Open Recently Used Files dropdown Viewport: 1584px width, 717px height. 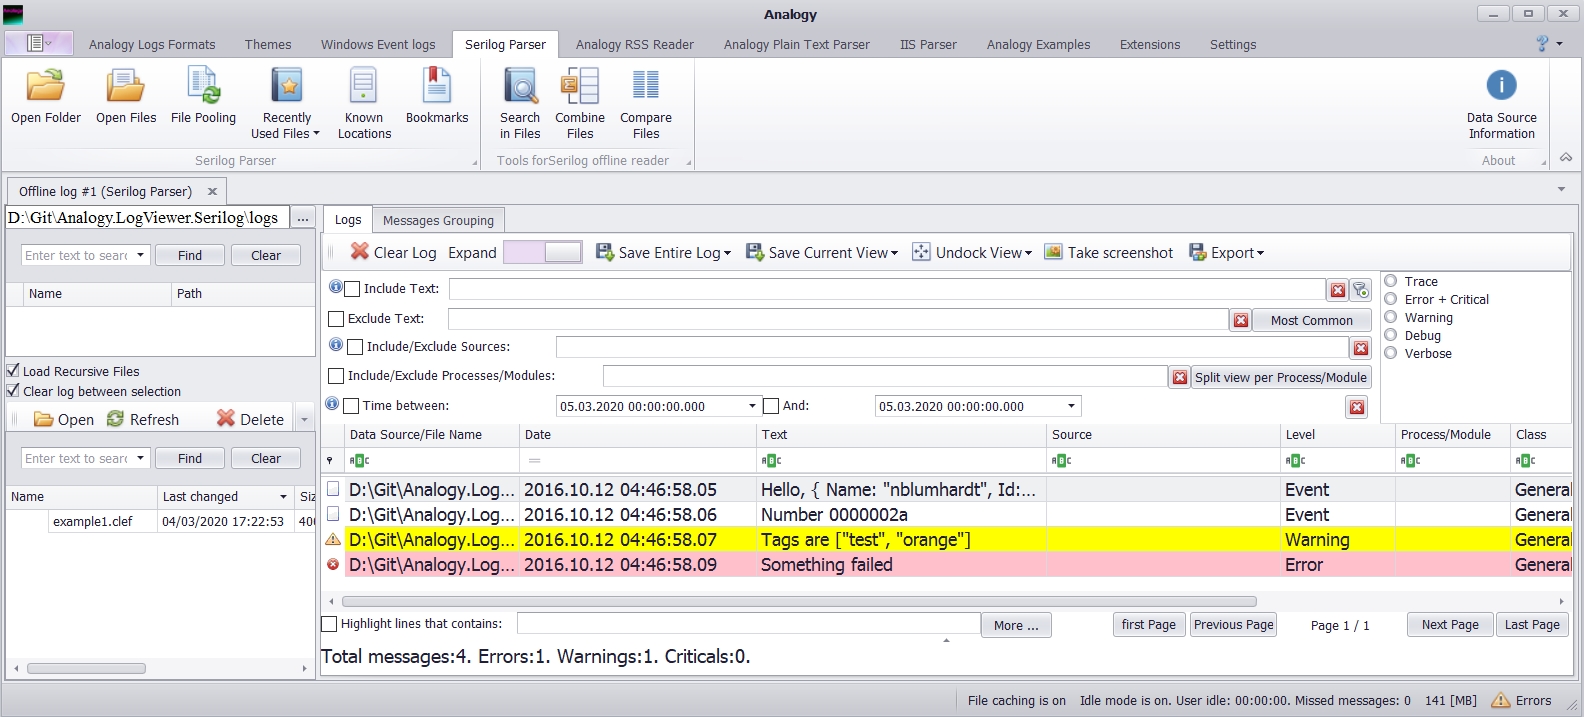(286, 103)
